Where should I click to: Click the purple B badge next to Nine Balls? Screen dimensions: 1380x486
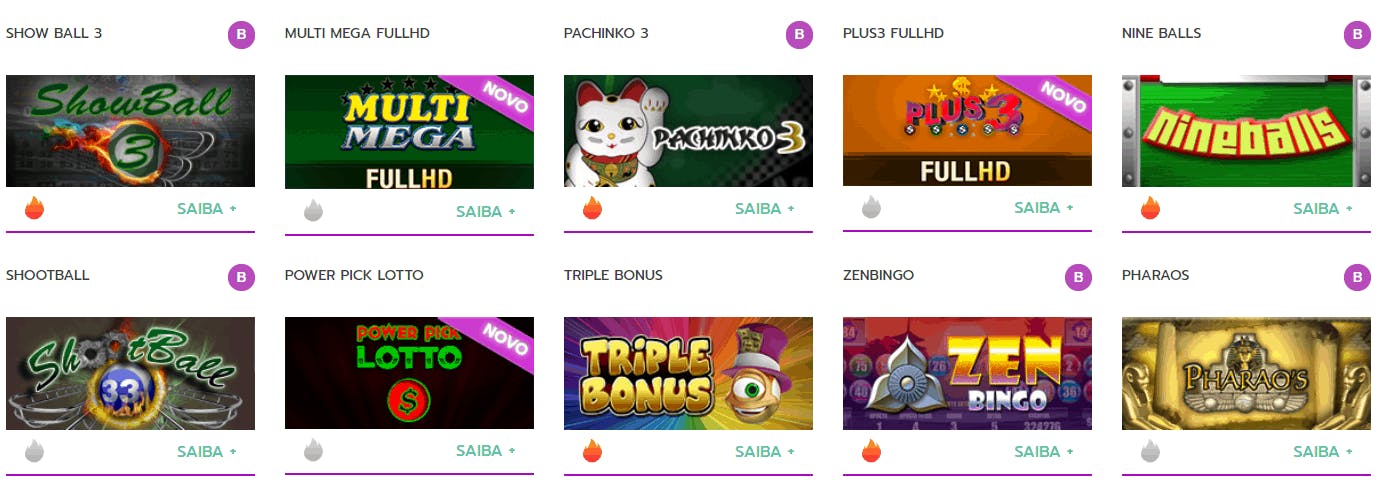[x=1357, y=35]
